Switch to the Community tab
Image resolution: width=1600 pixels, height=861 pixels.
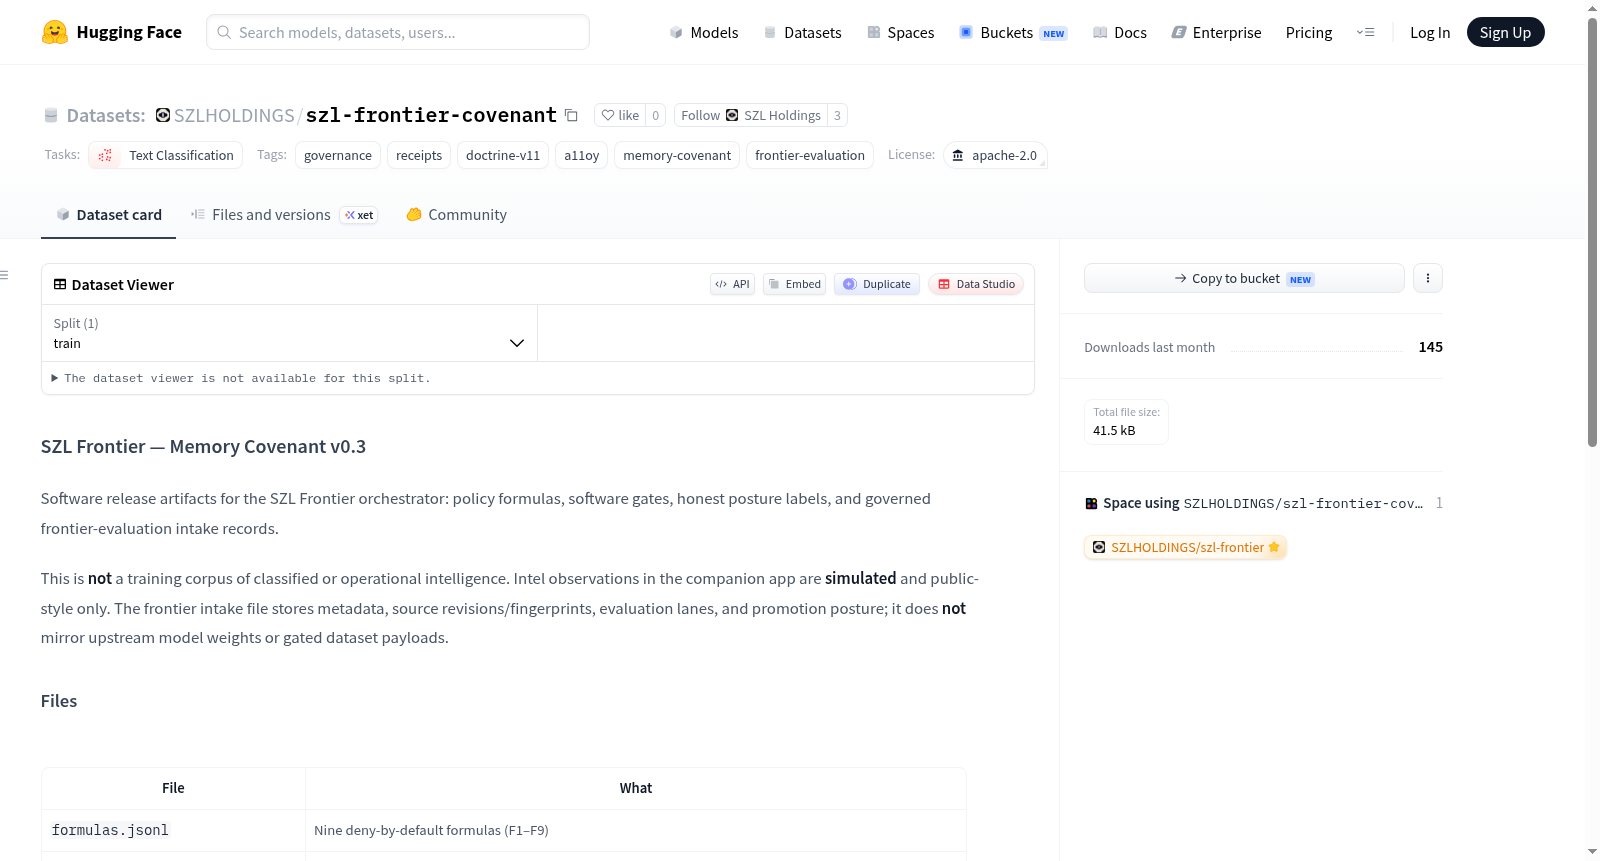456,215
